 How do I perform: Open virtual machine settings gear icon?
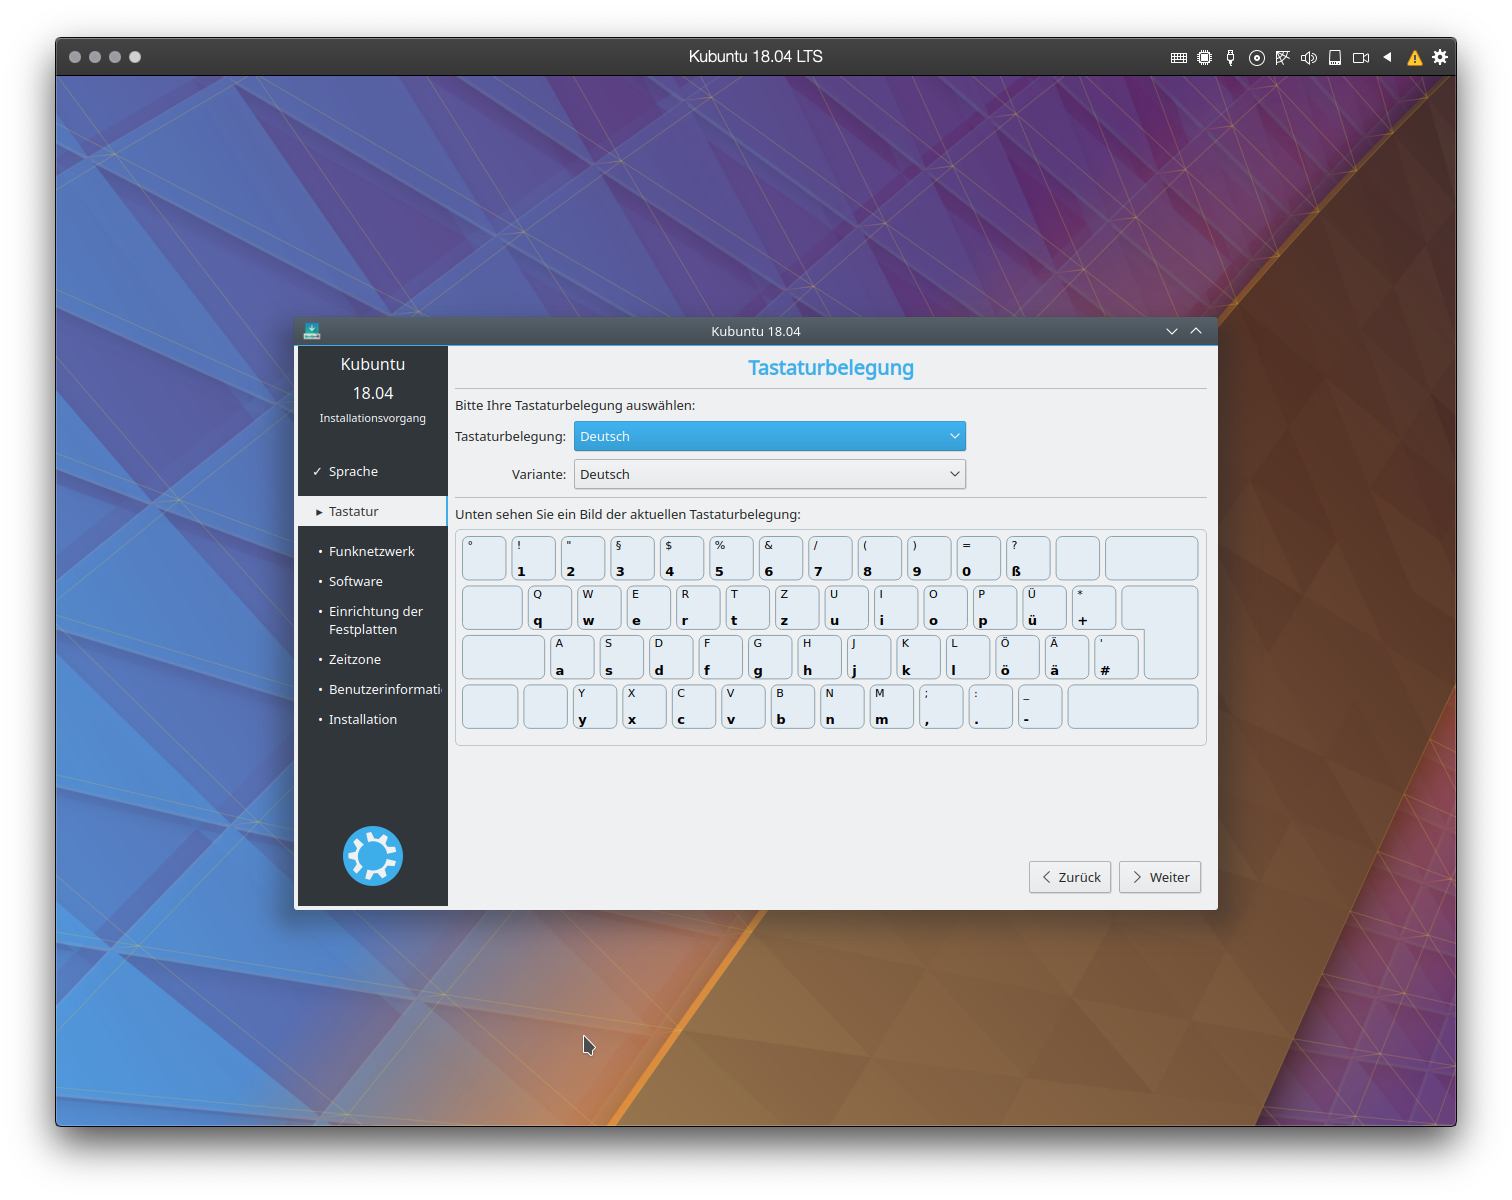click(1440, 57)
